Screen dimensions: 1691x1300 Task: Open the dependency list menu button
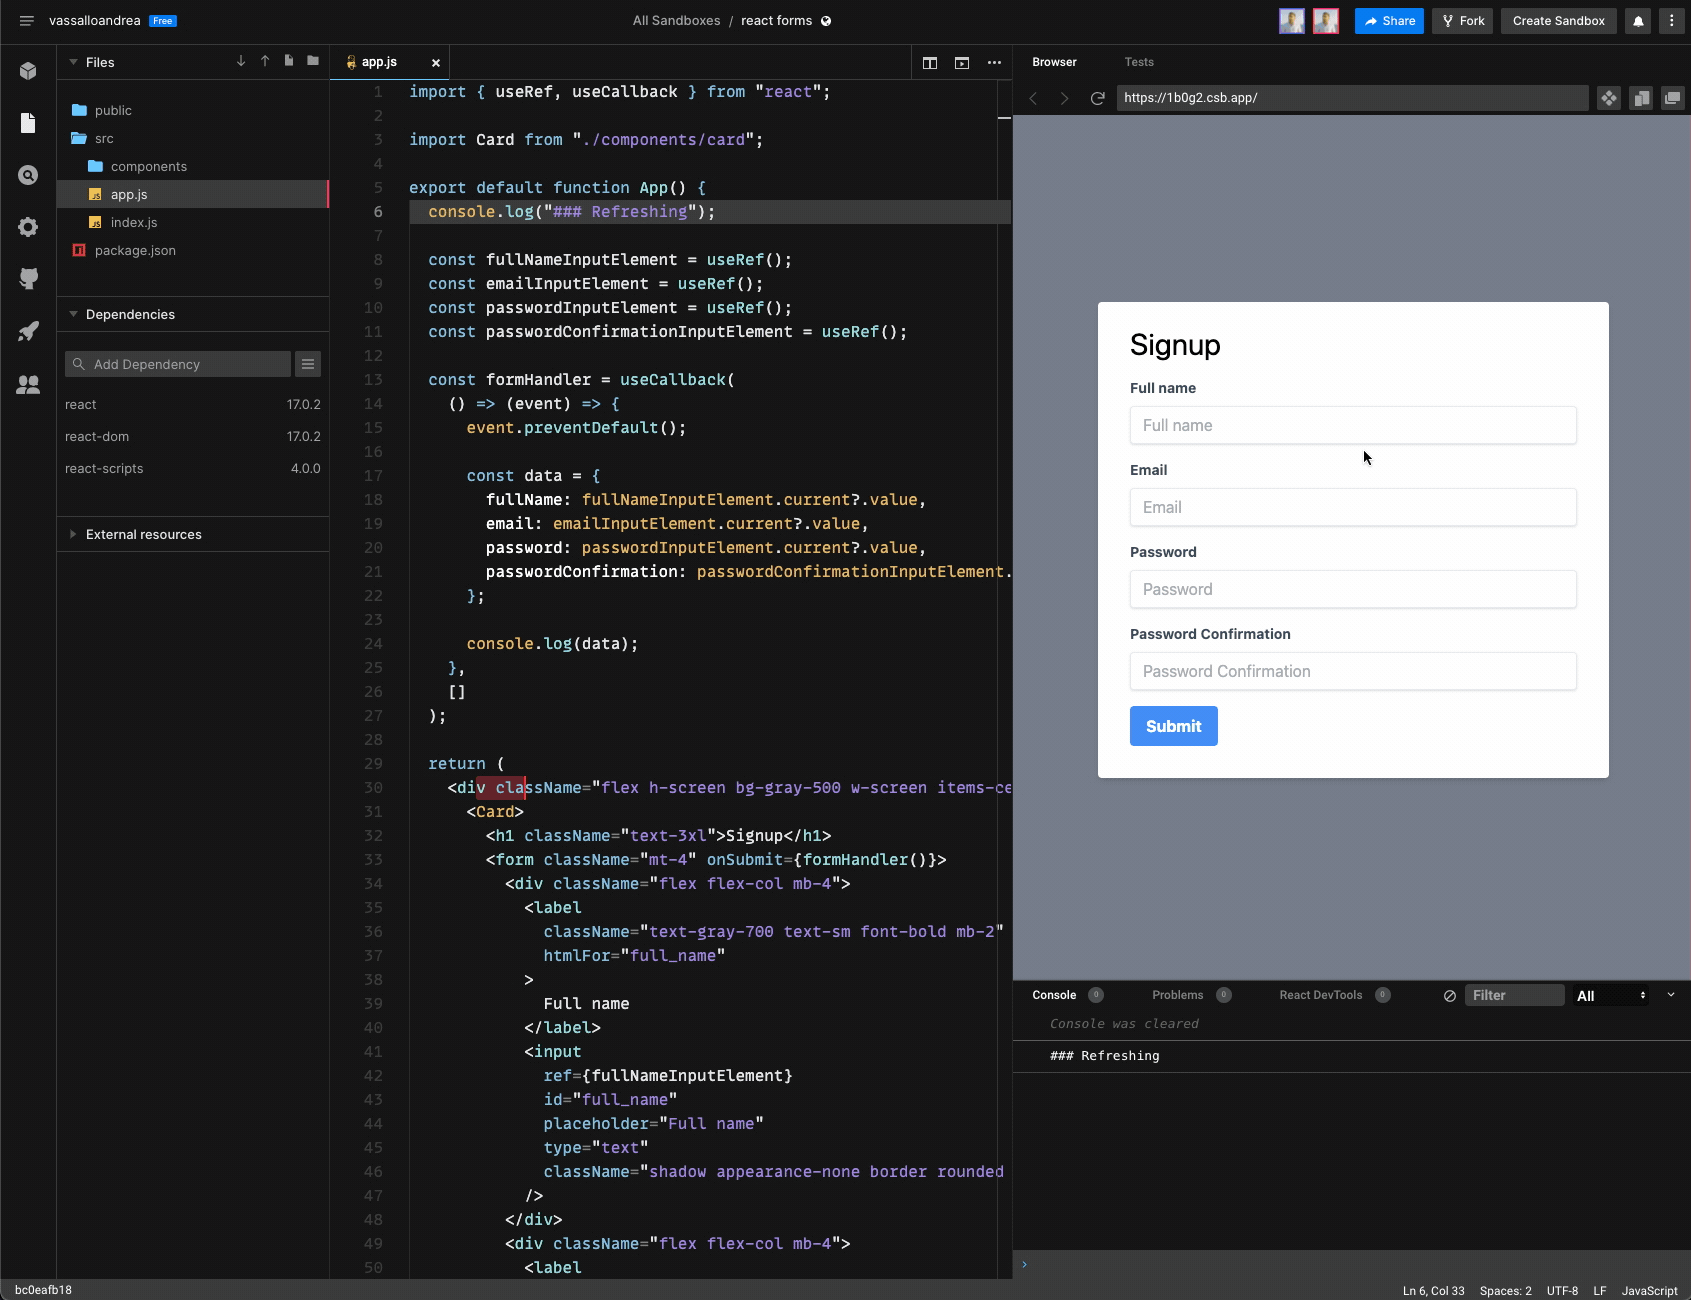[x=308, y=364]
